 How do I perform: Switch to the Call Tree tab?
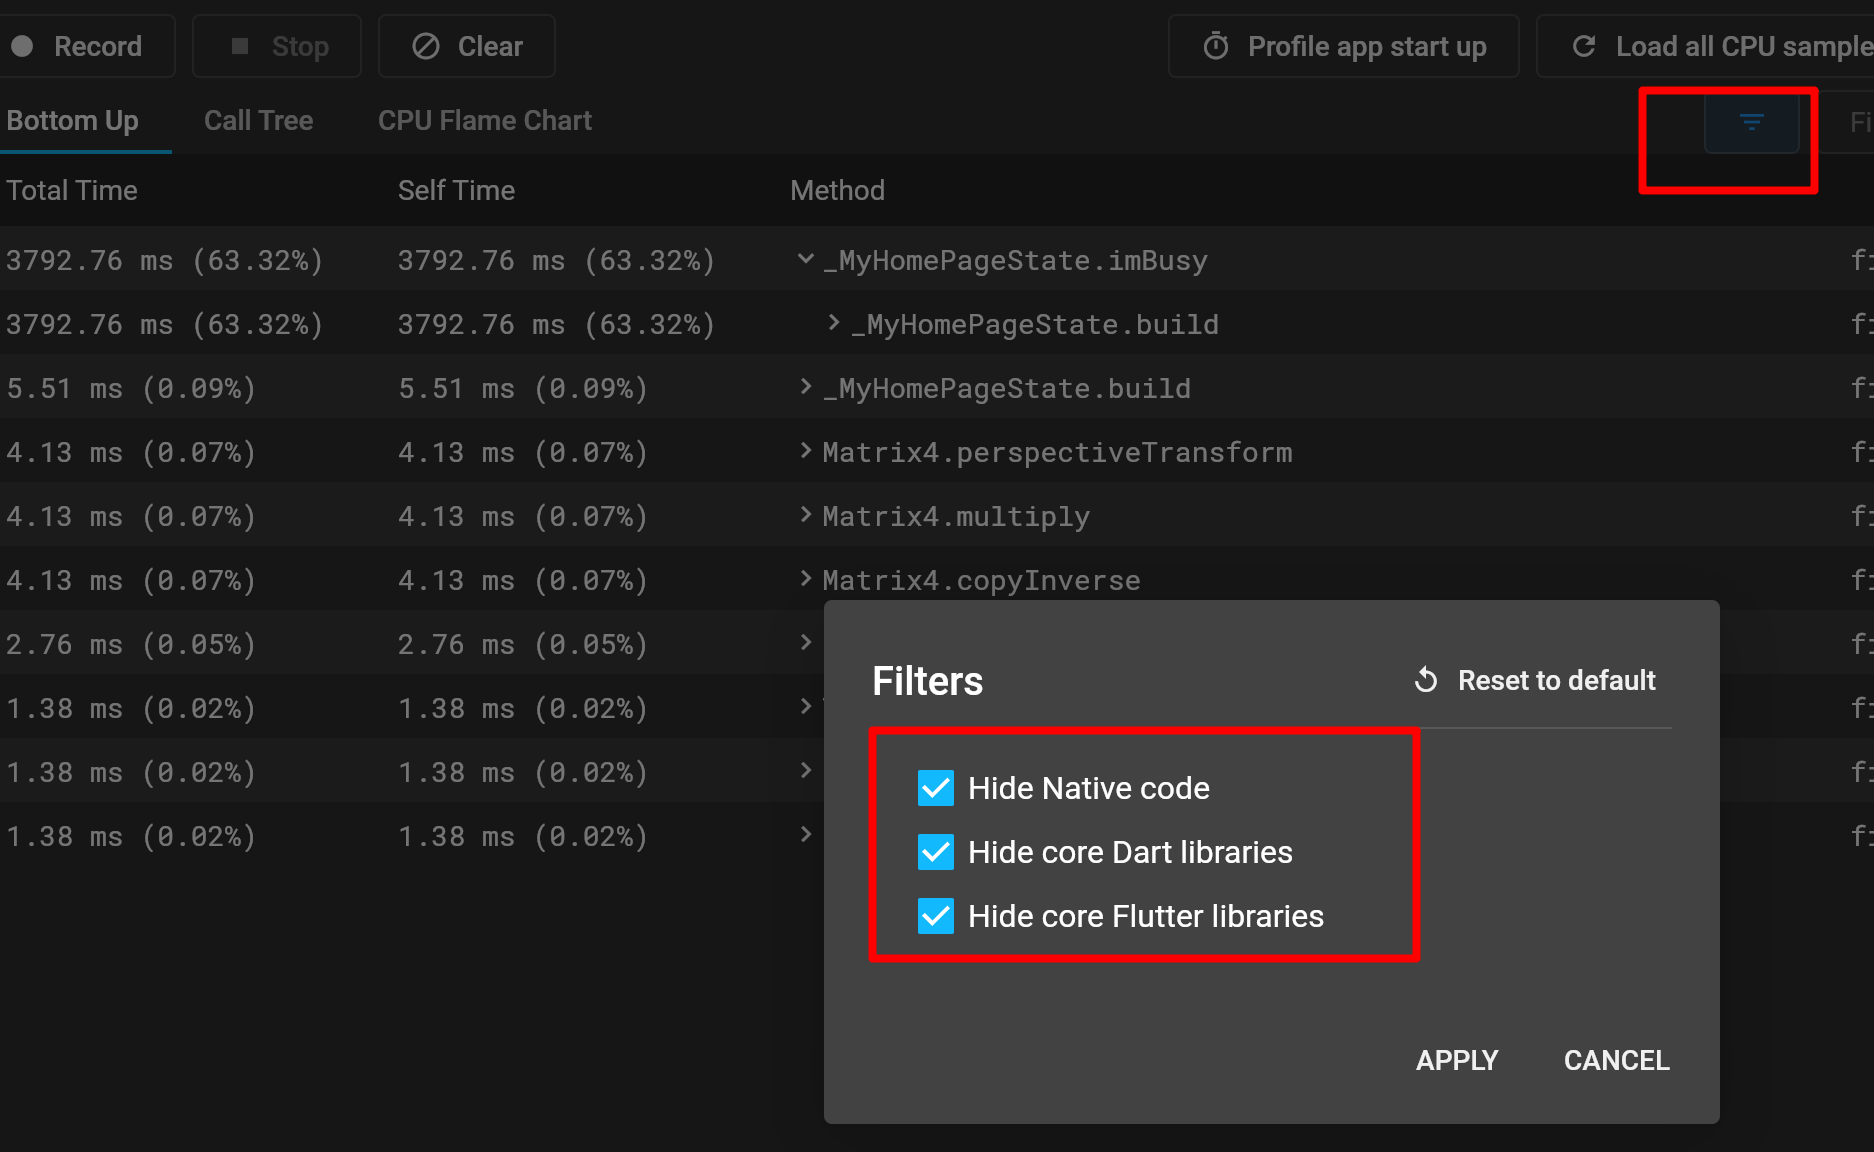(259, 121)
